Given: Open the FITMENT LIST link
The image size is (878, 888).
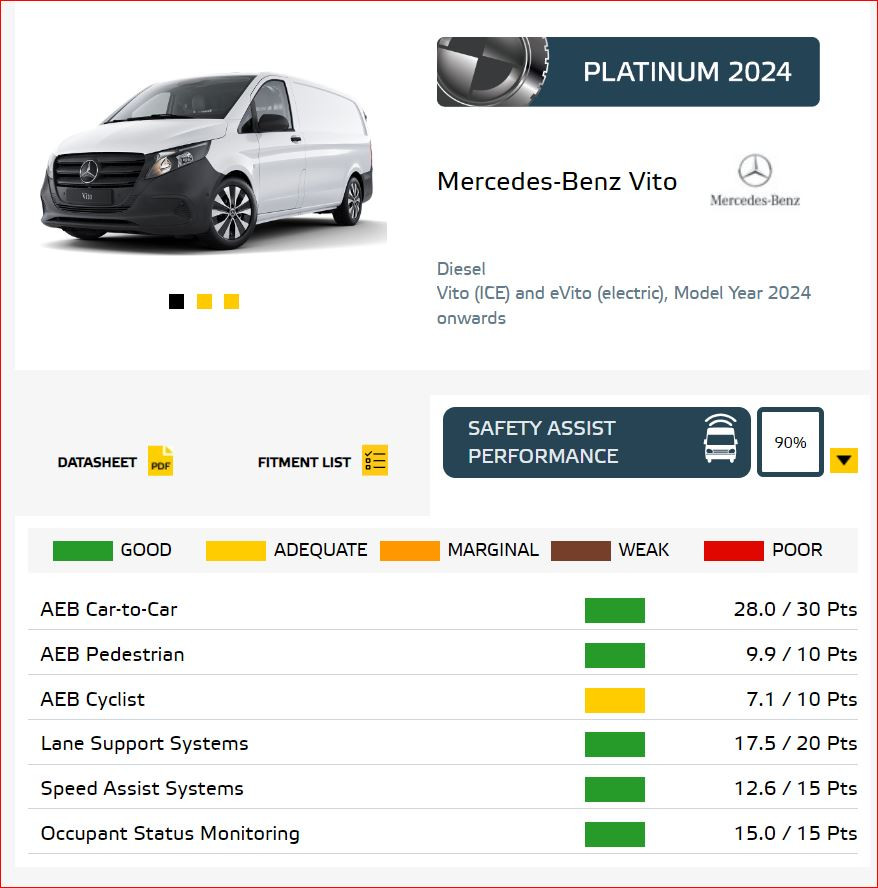Looking at the screenshot, I should pyautogui.click(x=304, y=462).
